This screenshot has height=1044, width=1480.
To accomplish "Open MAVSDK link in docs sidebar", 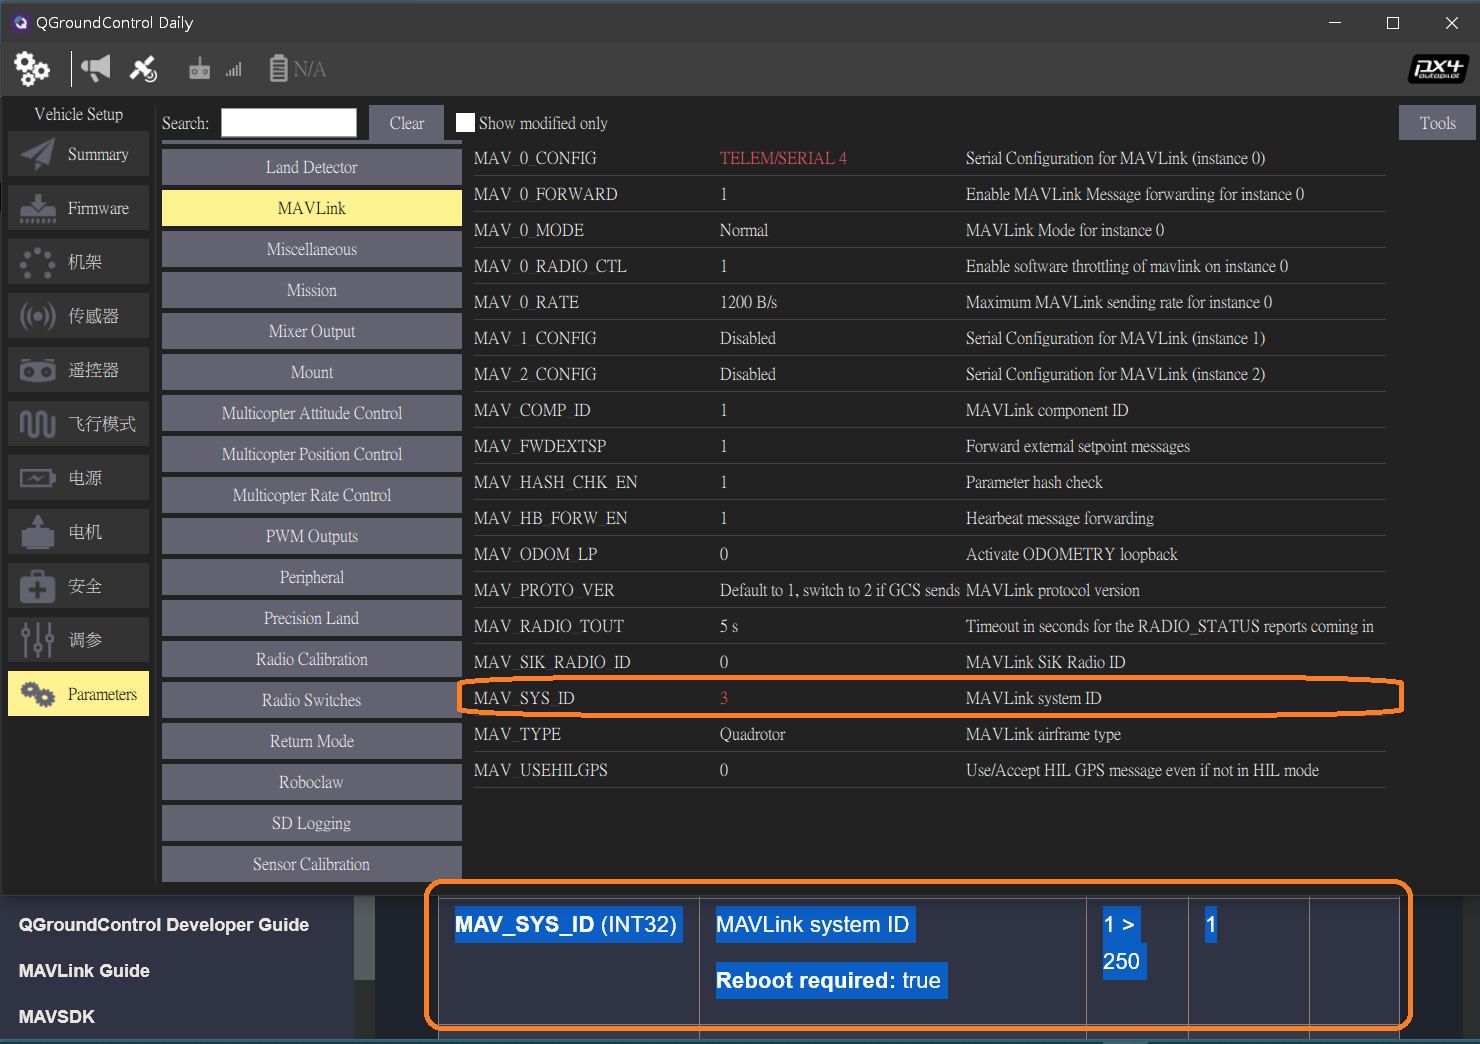I will point(57,1017).
